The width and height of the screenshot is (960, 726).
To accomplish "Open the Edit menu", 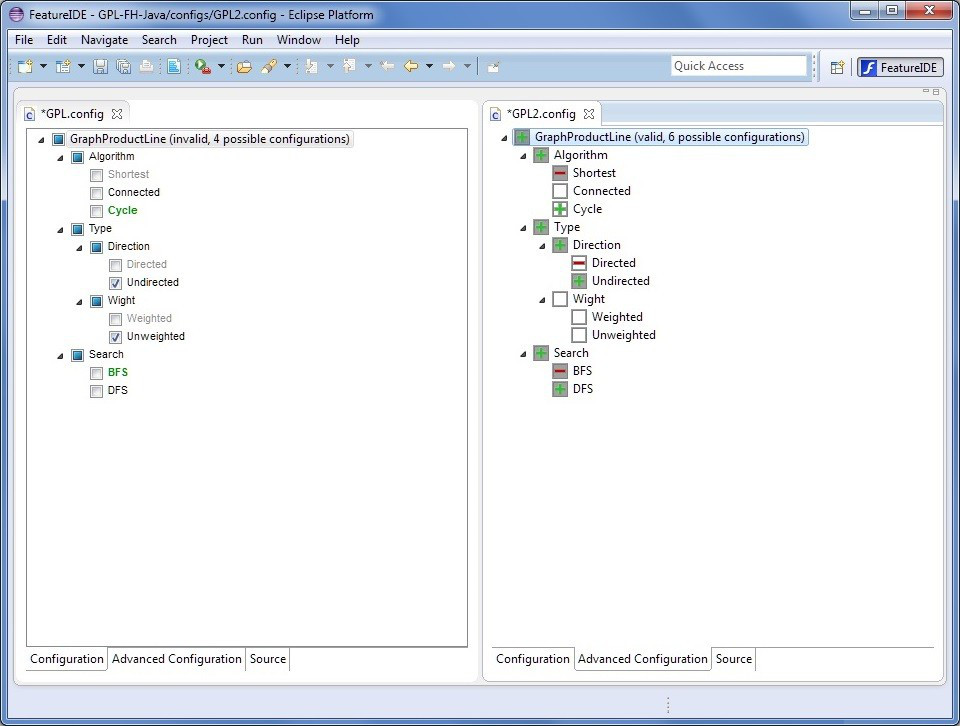I will [x=56, y=40].
